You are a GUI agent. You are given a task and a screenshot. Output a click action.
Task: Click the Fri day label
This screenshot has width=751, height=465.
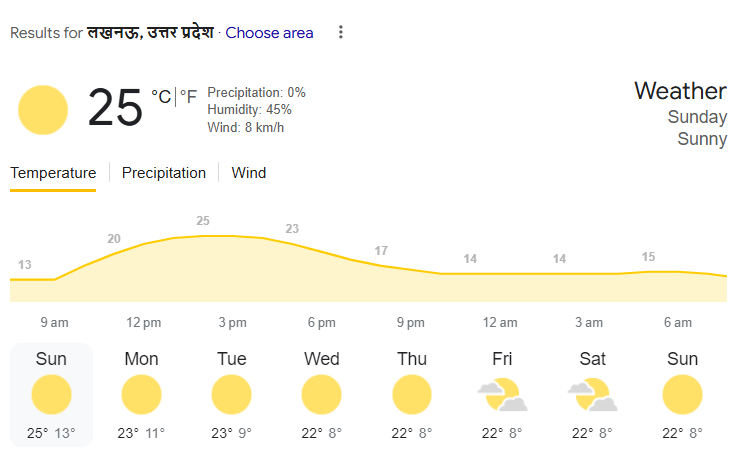[501, 359]
